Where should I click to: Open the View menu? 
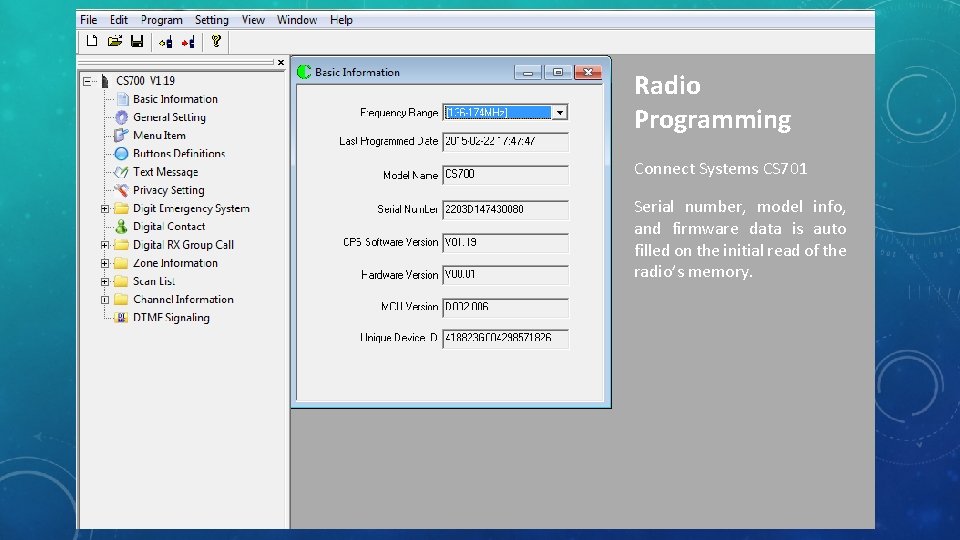click(x=253, y=20)
